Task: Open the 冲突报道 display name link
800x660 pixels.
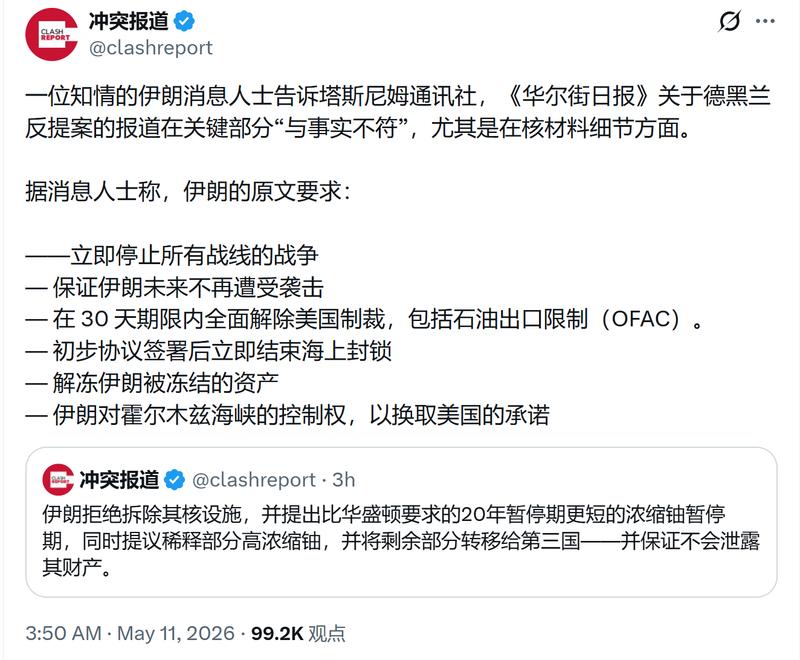Action: (x=129, y=21)
